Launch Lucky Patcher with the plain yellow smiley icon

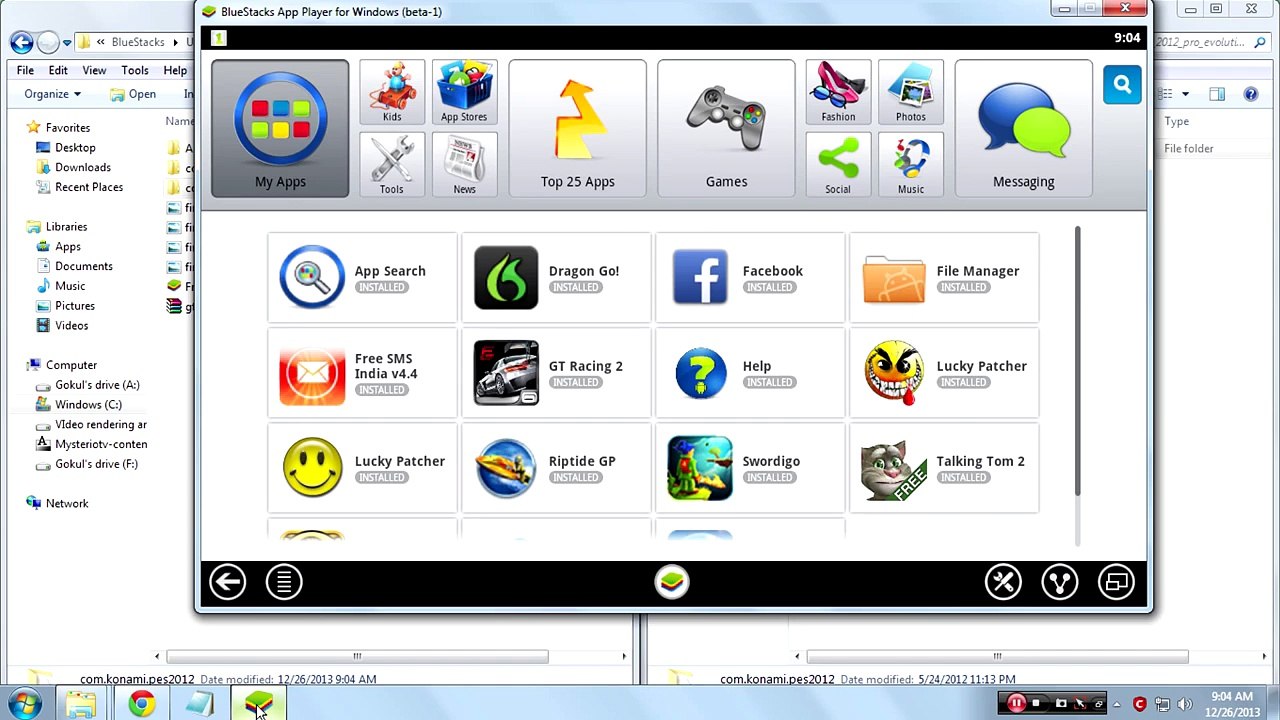(x=362, y=468)
